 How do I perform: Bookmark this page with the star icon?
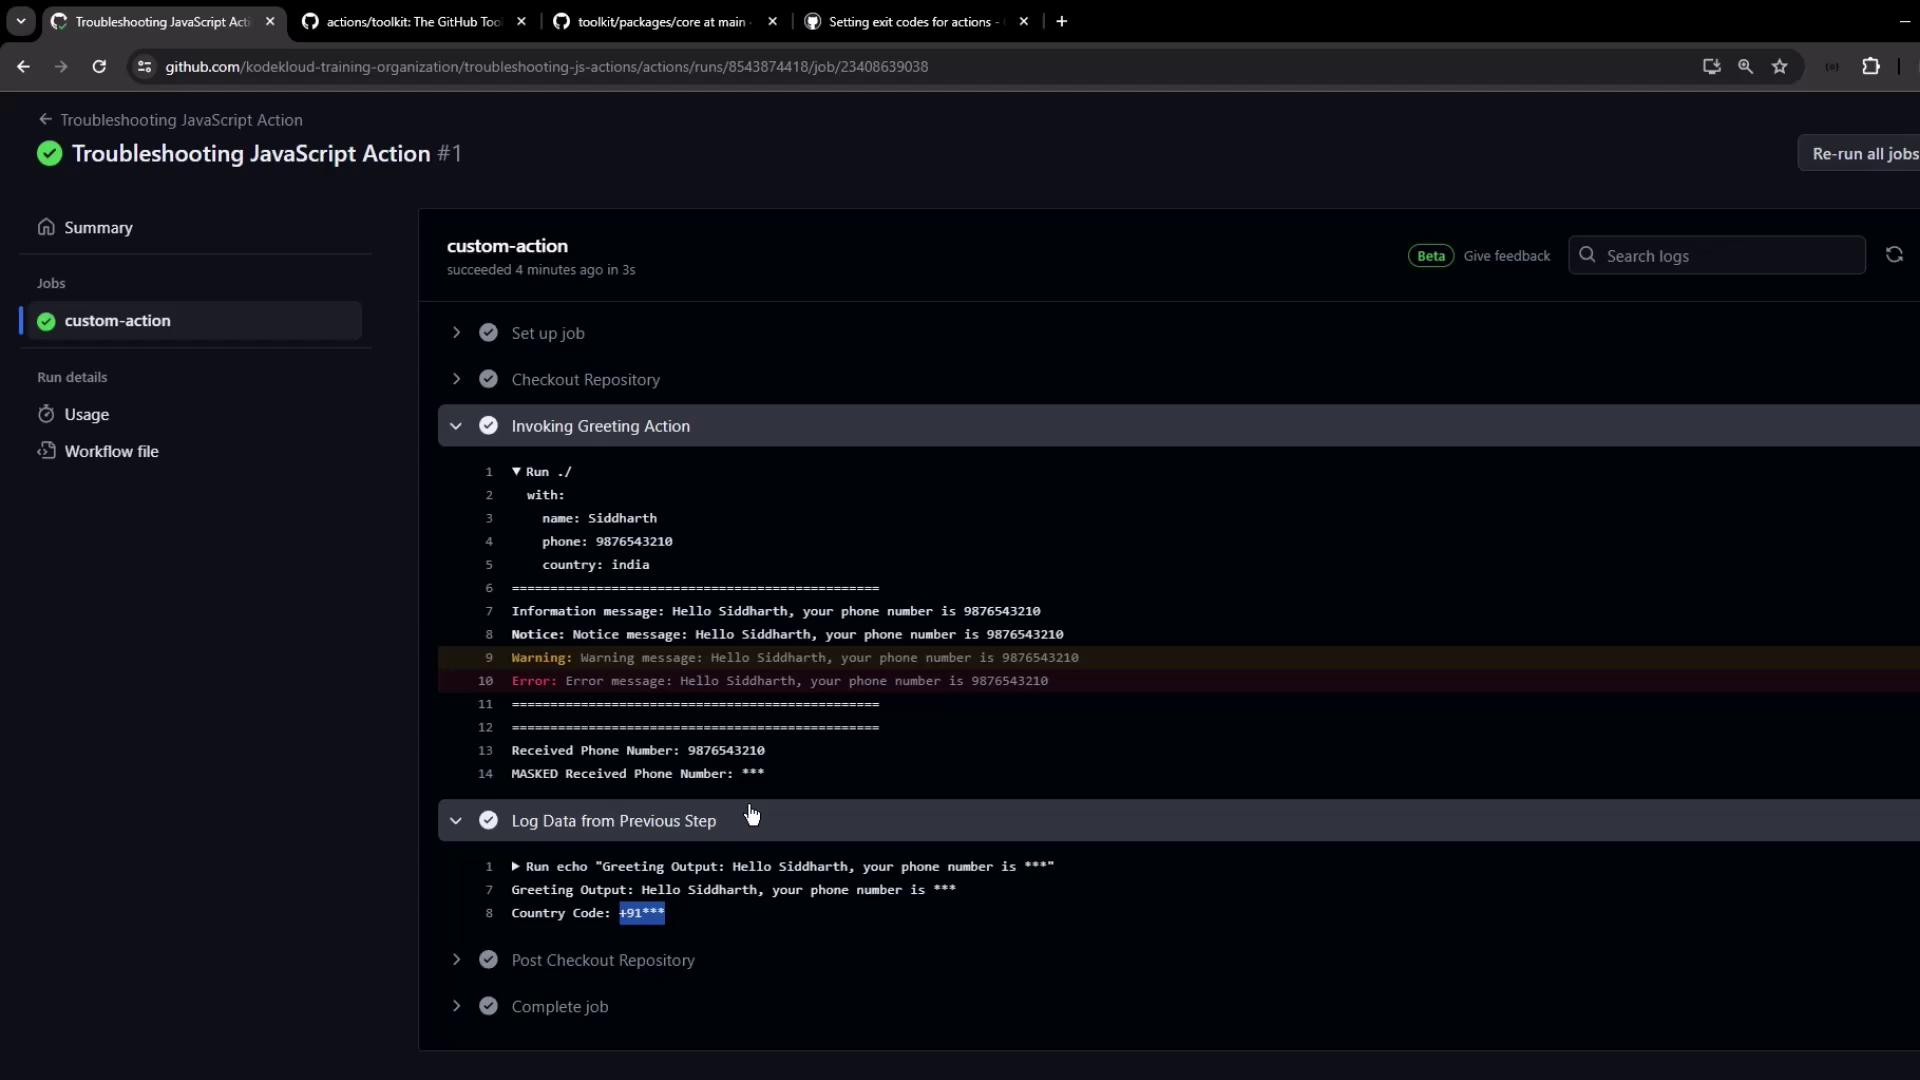[1779, 66]
